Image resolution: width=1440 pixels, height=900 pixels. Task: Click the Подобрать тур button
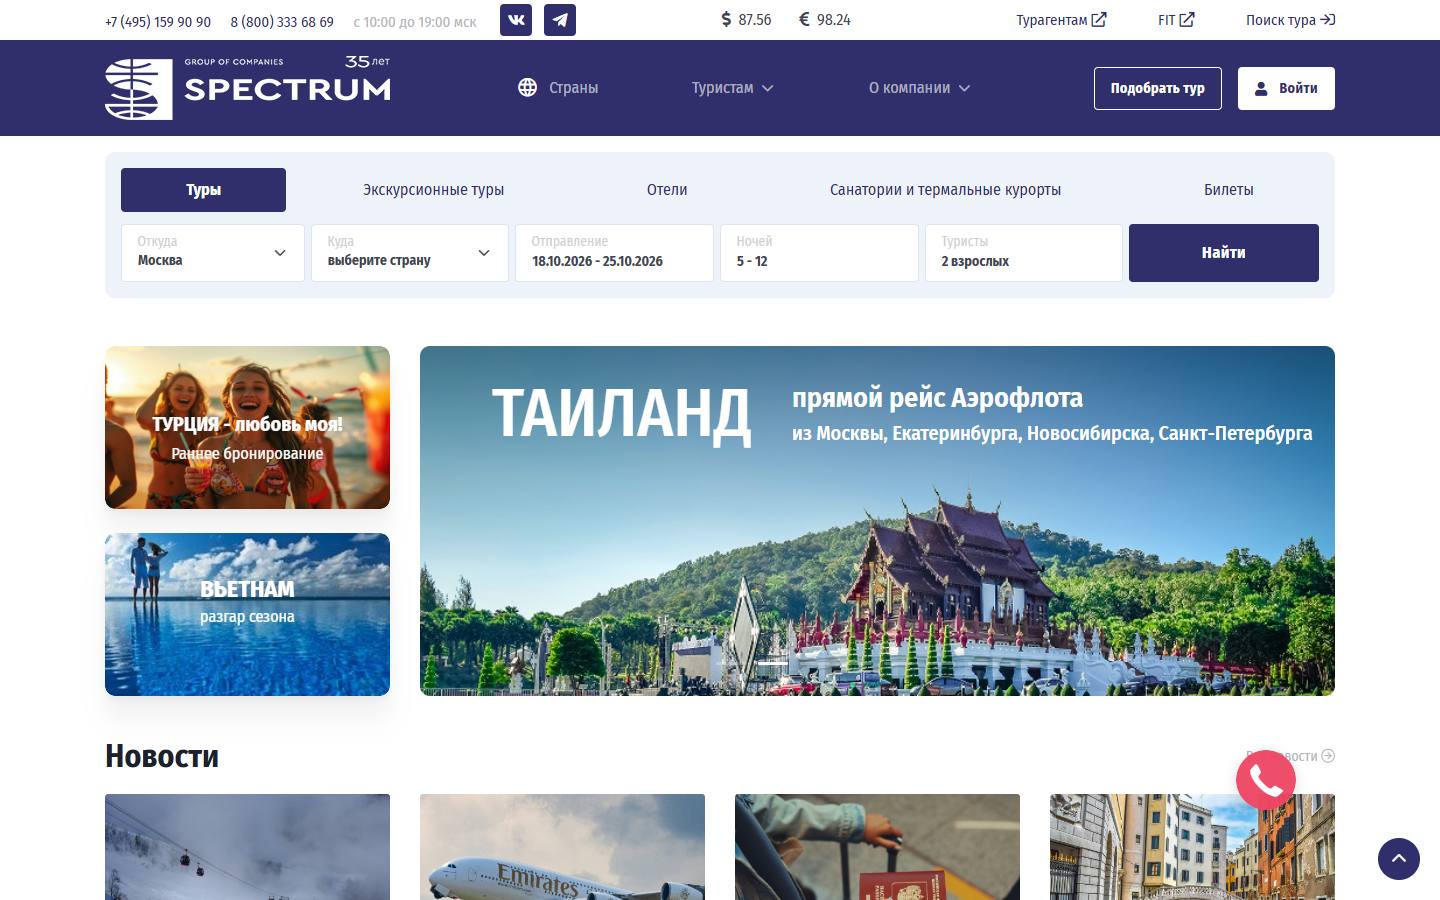pyautogui.click(x=1158, y=88)
